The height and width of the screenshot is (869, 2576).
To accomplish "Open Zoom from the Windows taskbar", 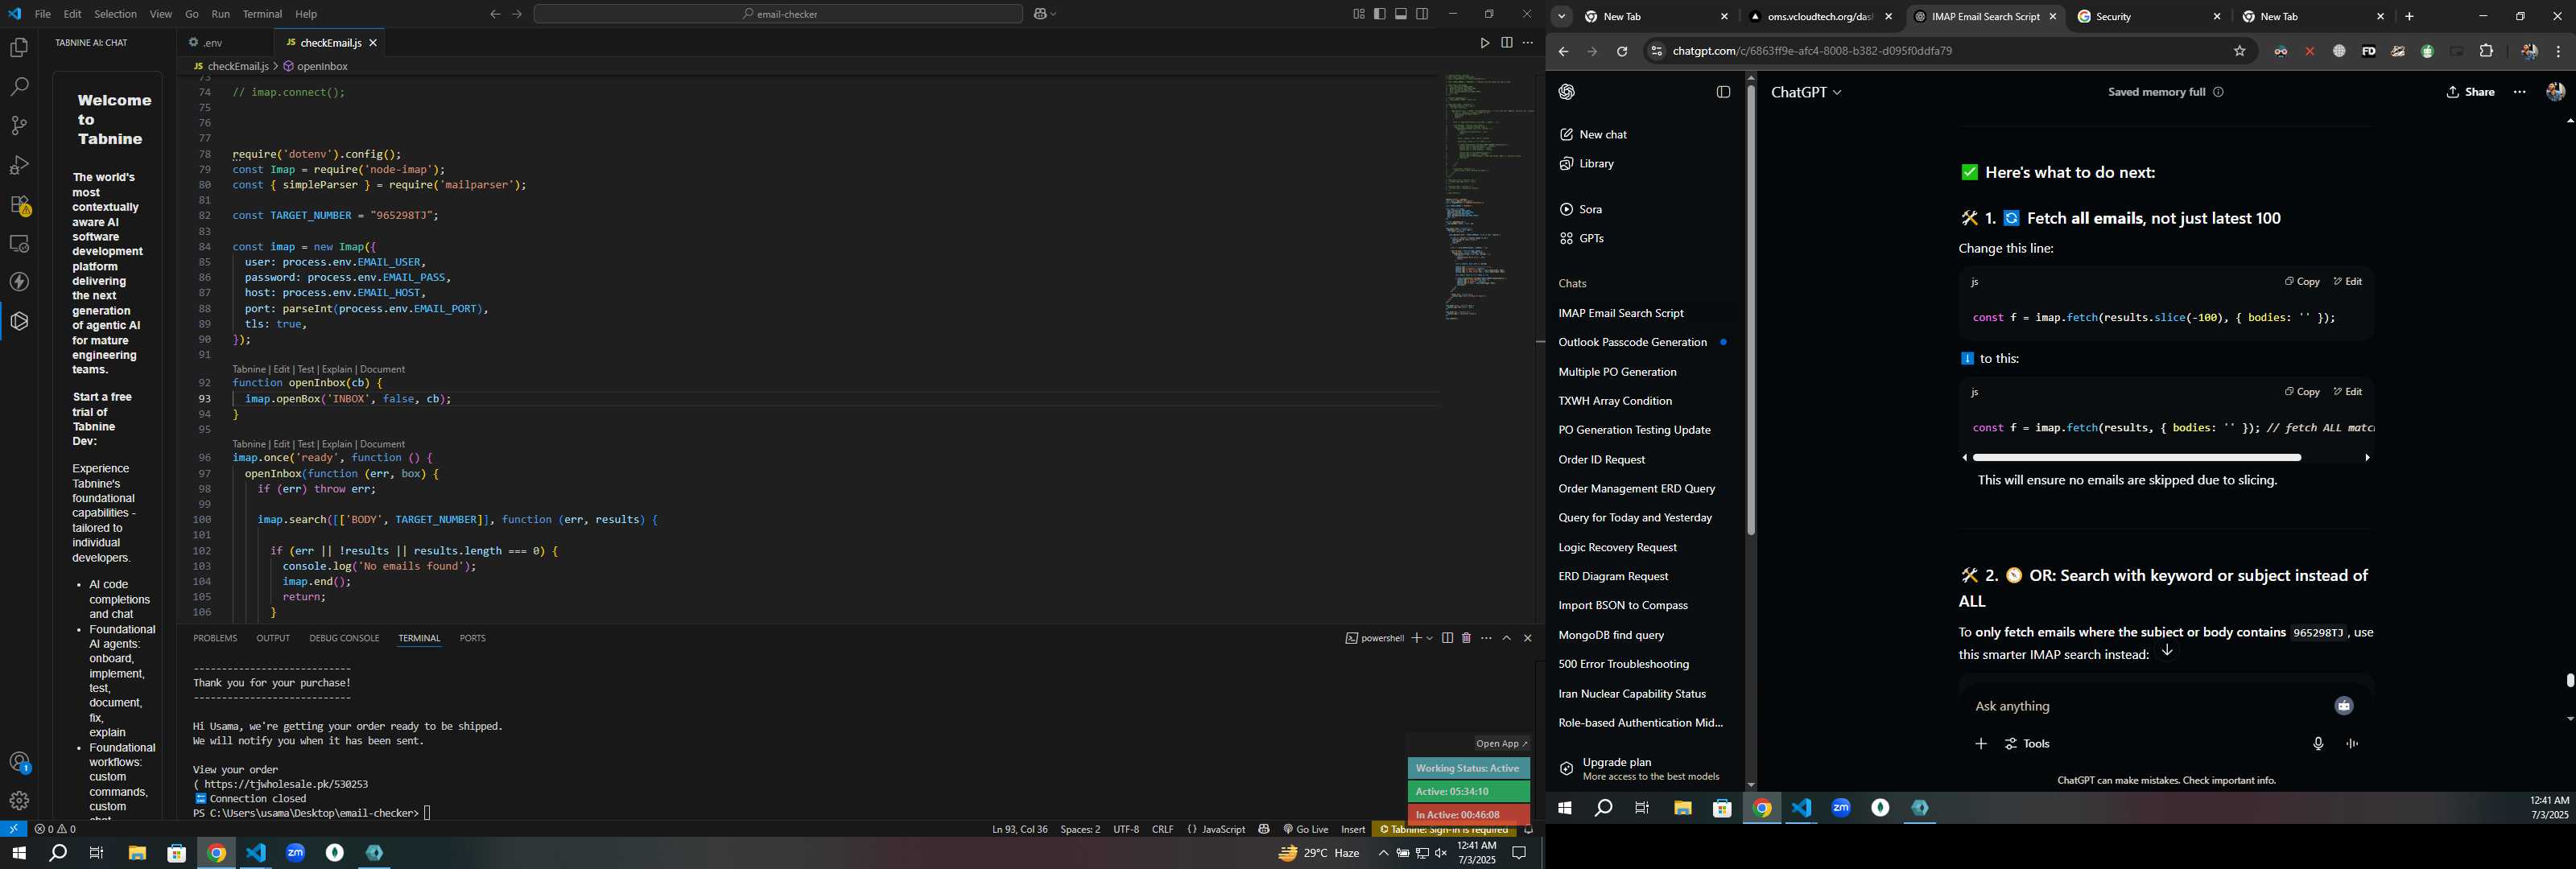I will (x=295, y=854).
